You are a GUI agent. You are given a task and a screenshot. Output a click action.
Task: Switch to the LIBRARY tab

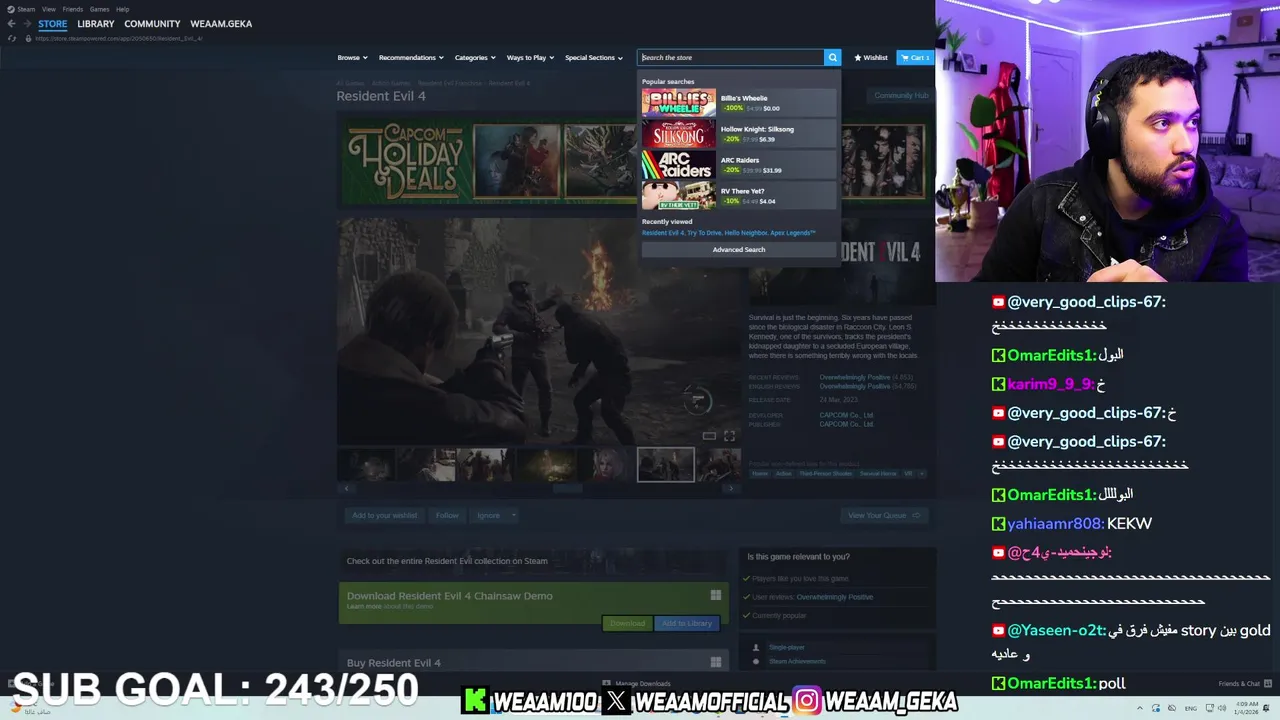pos(96,24)
